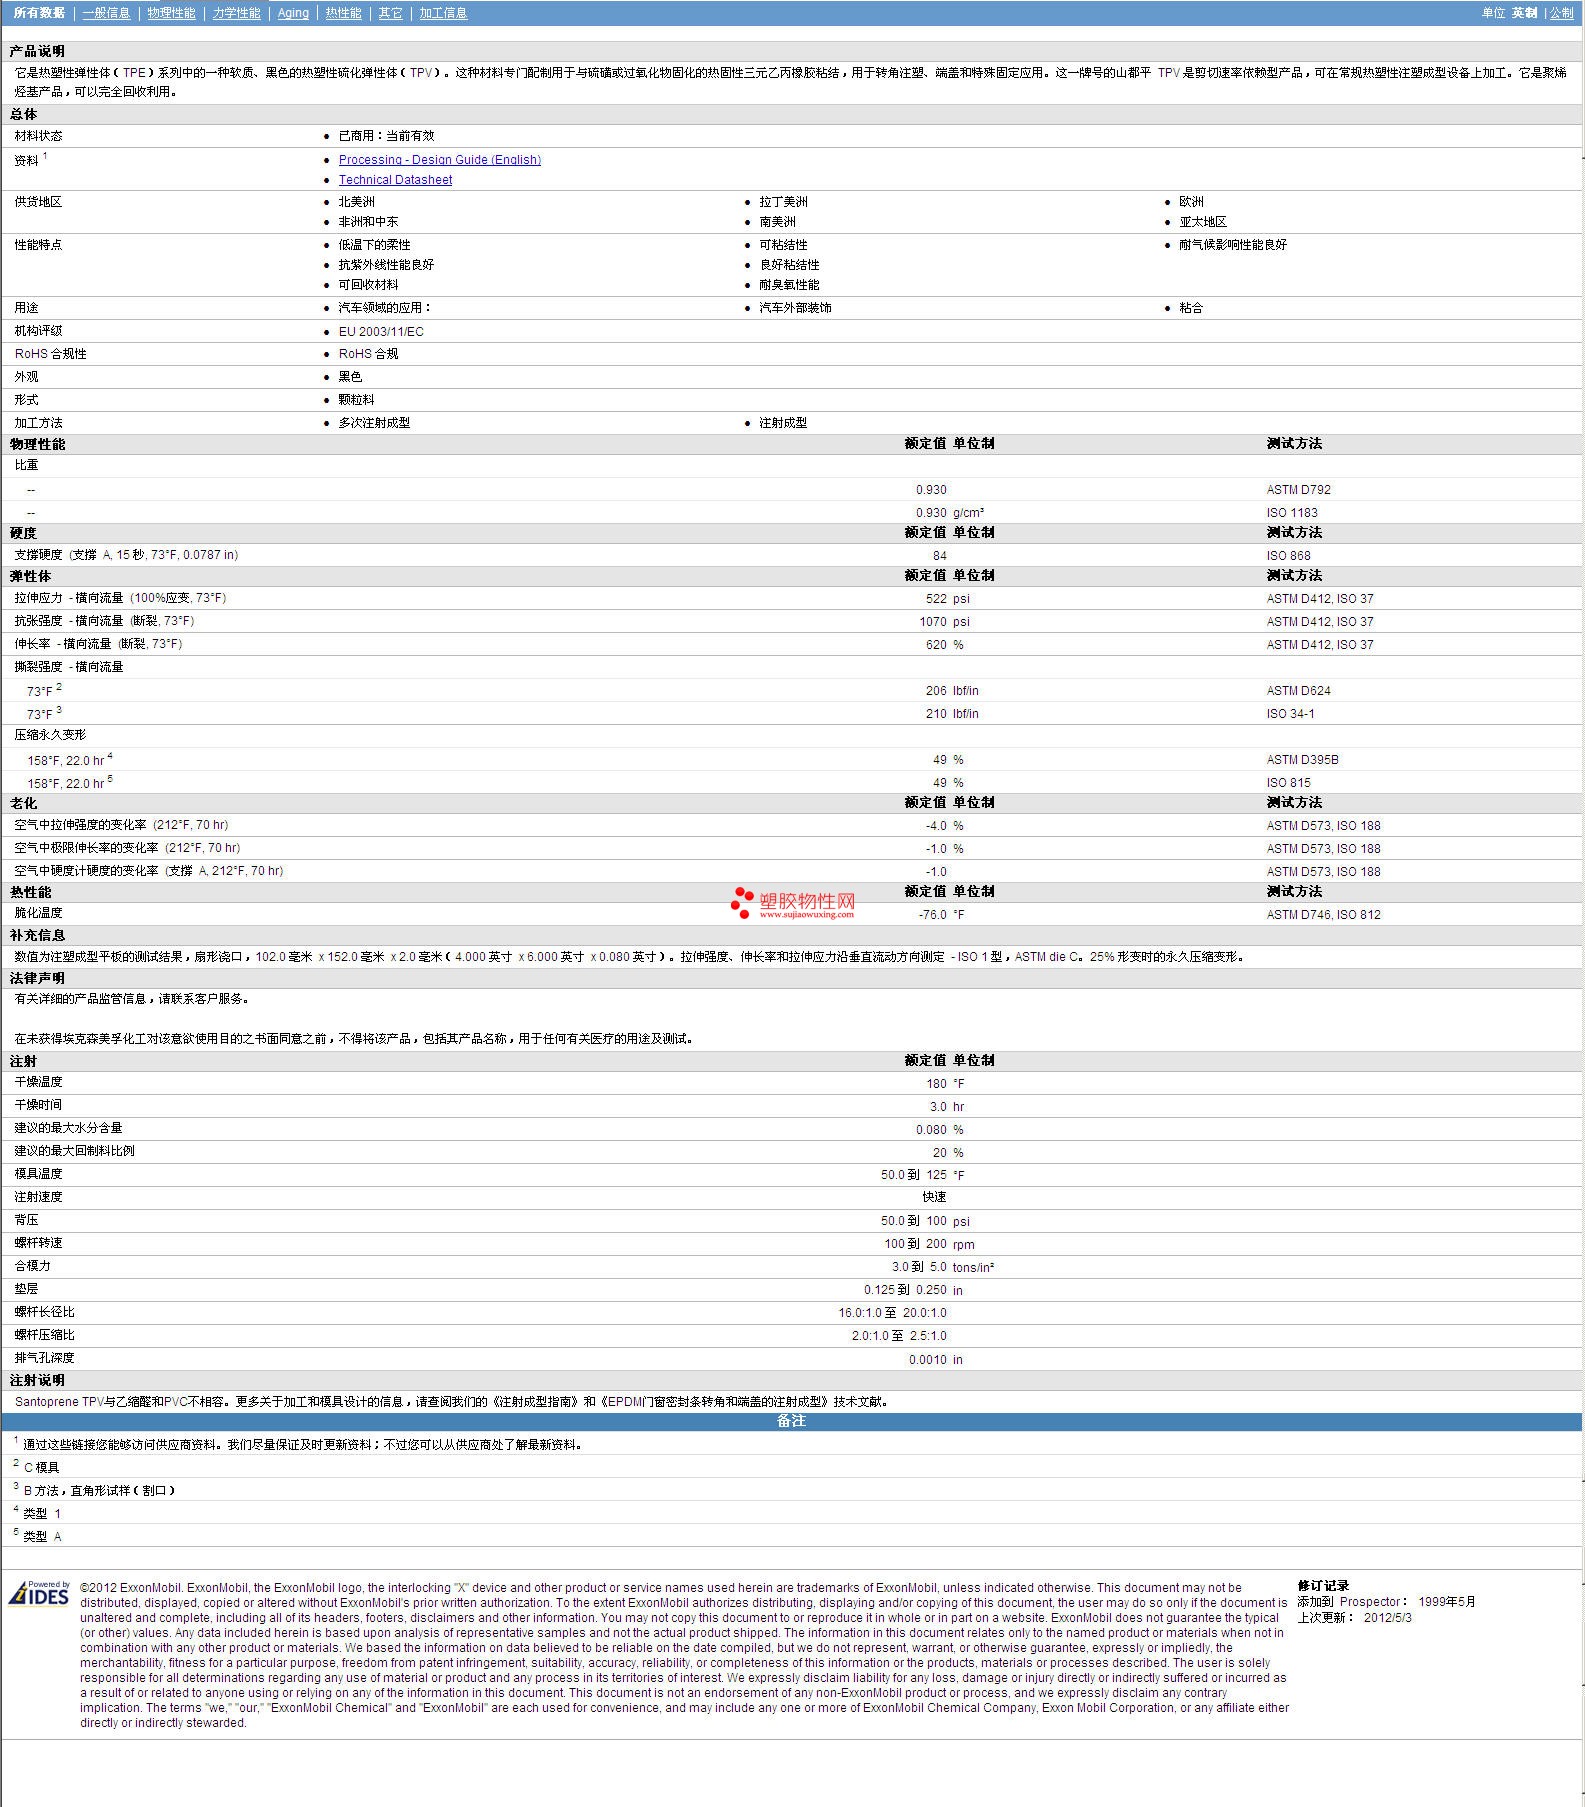This screenshot has height=1807, width=1585.
Task: Click the 补充信息 section header
Action: pyautogui.click(x=37, y=936)
